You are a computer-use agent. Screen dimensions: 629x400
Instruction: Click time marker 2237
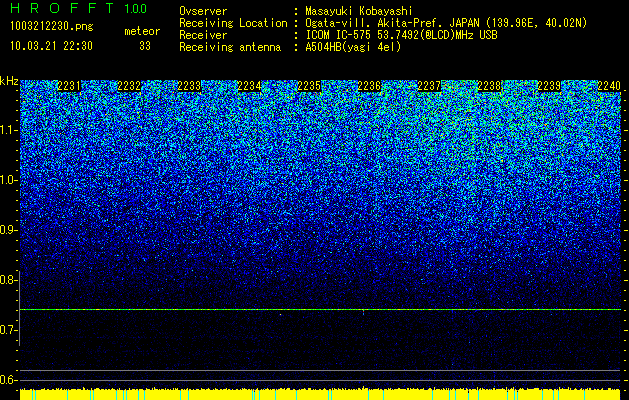[x=429, y=86]
